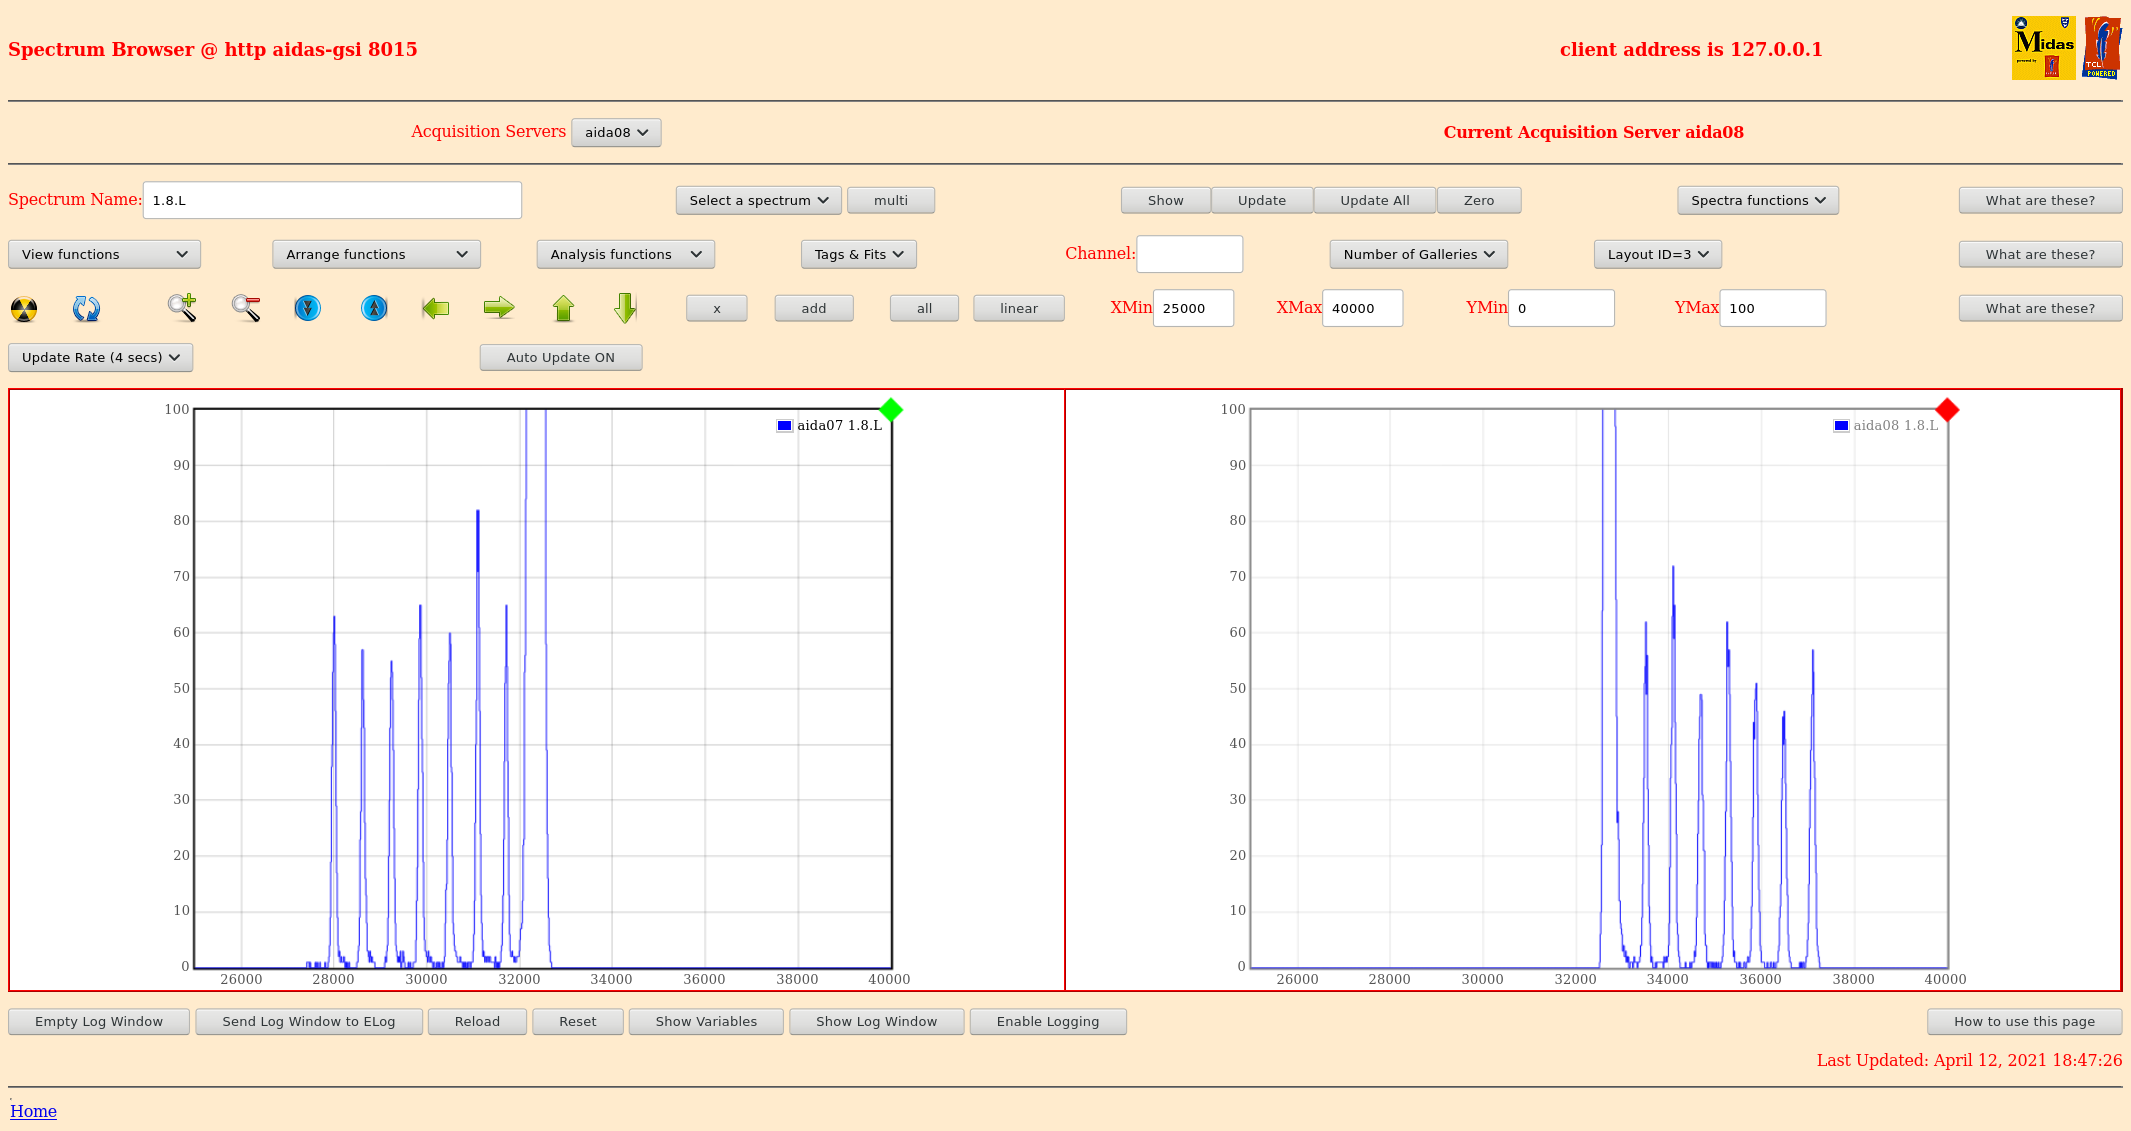Click the Spectrum Name input field
Image resolution: width=2131 pixels, height=1131 pixels.
(332, 200)
